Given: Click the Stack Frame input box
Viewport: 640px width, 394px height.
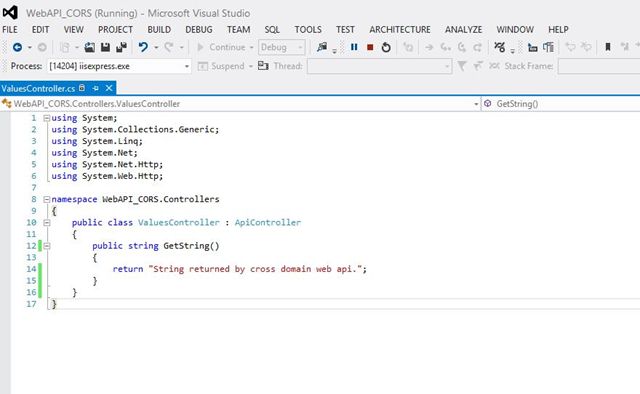Looking at the screenshot, I should tap(599, 66).
